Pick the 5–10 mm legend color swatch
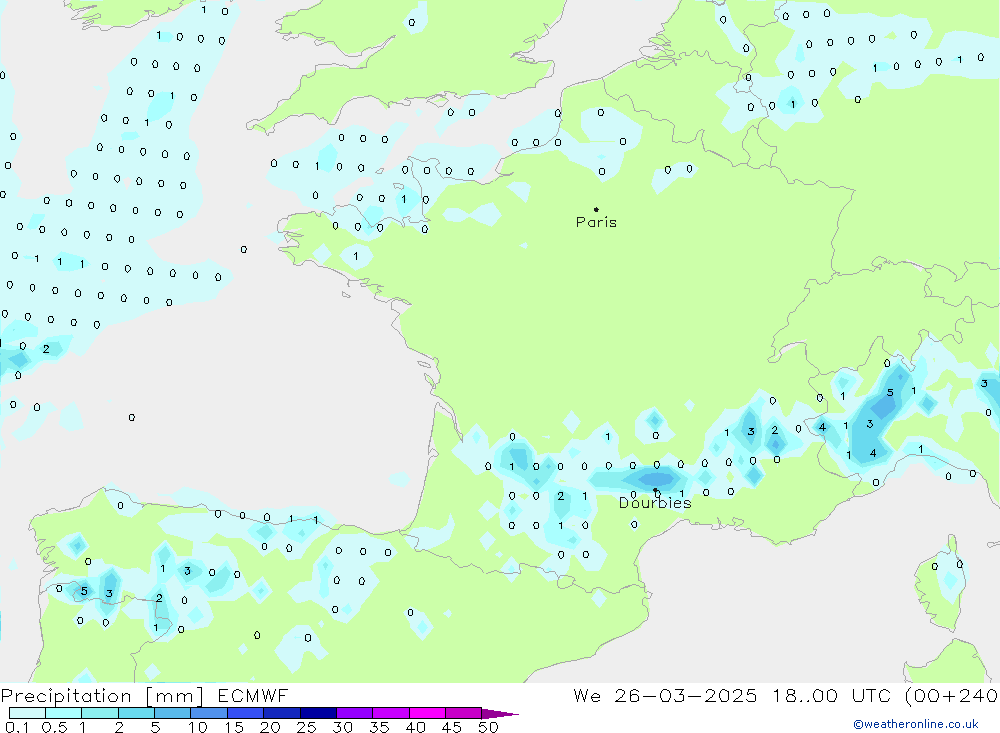This screenshot has height=733, width=1000. [173, 713]
